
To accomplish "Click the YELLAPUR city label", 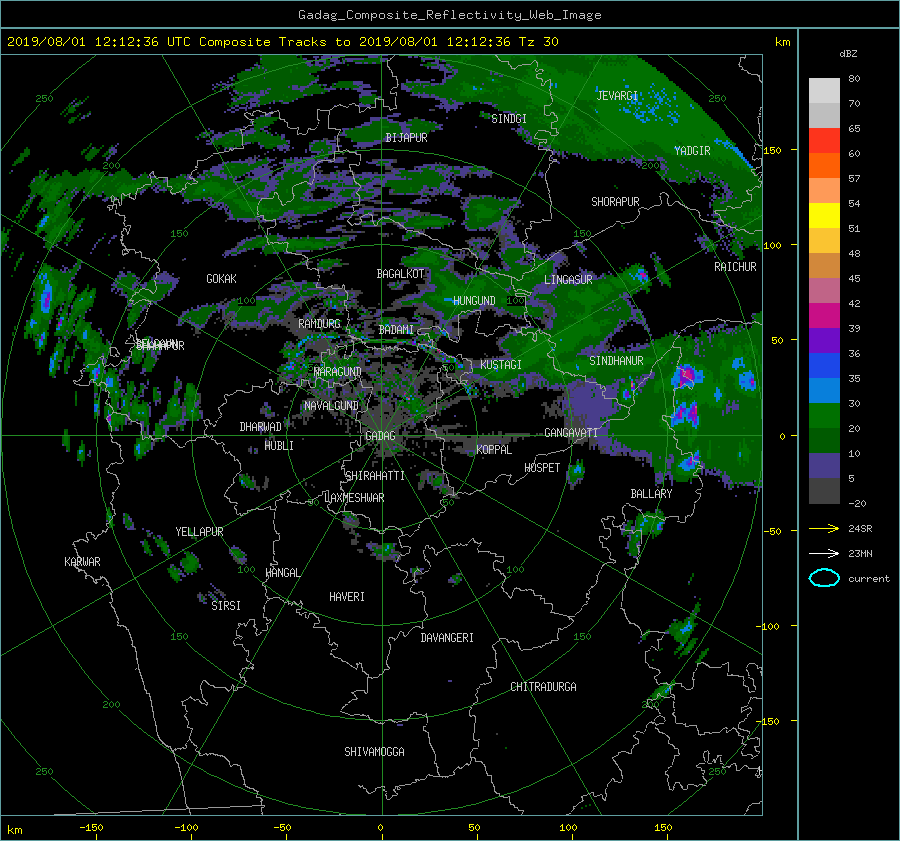I will 199,532.
